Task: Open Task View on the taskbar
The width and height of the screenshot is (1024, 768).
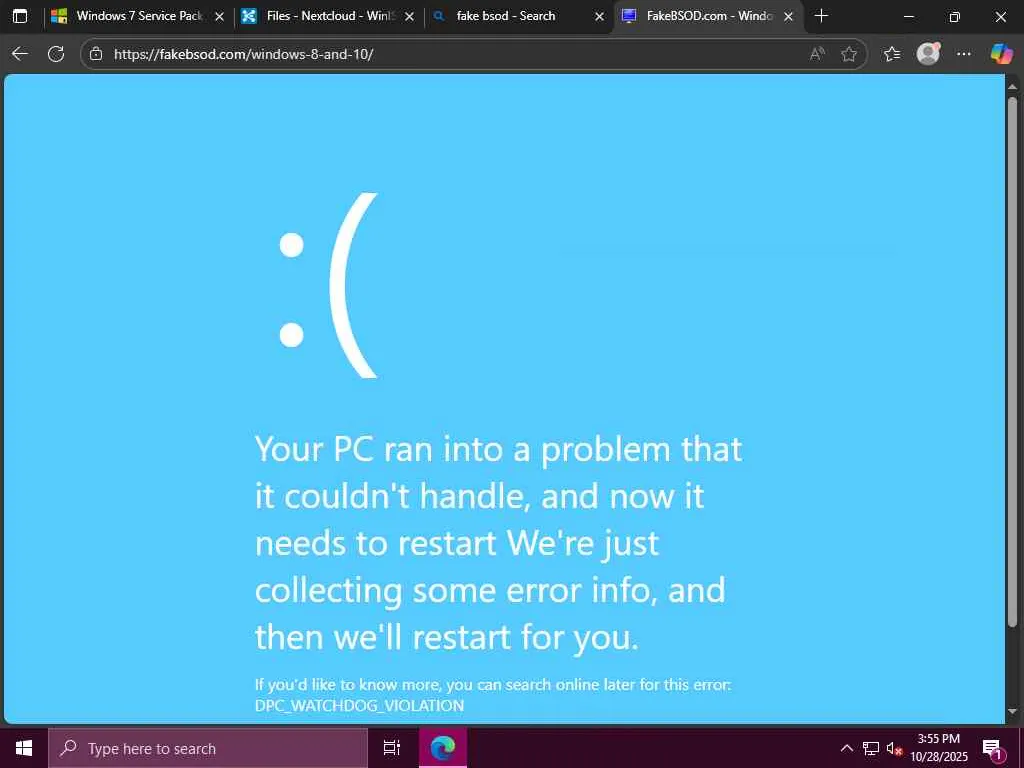Action: (x=392, y=748)
